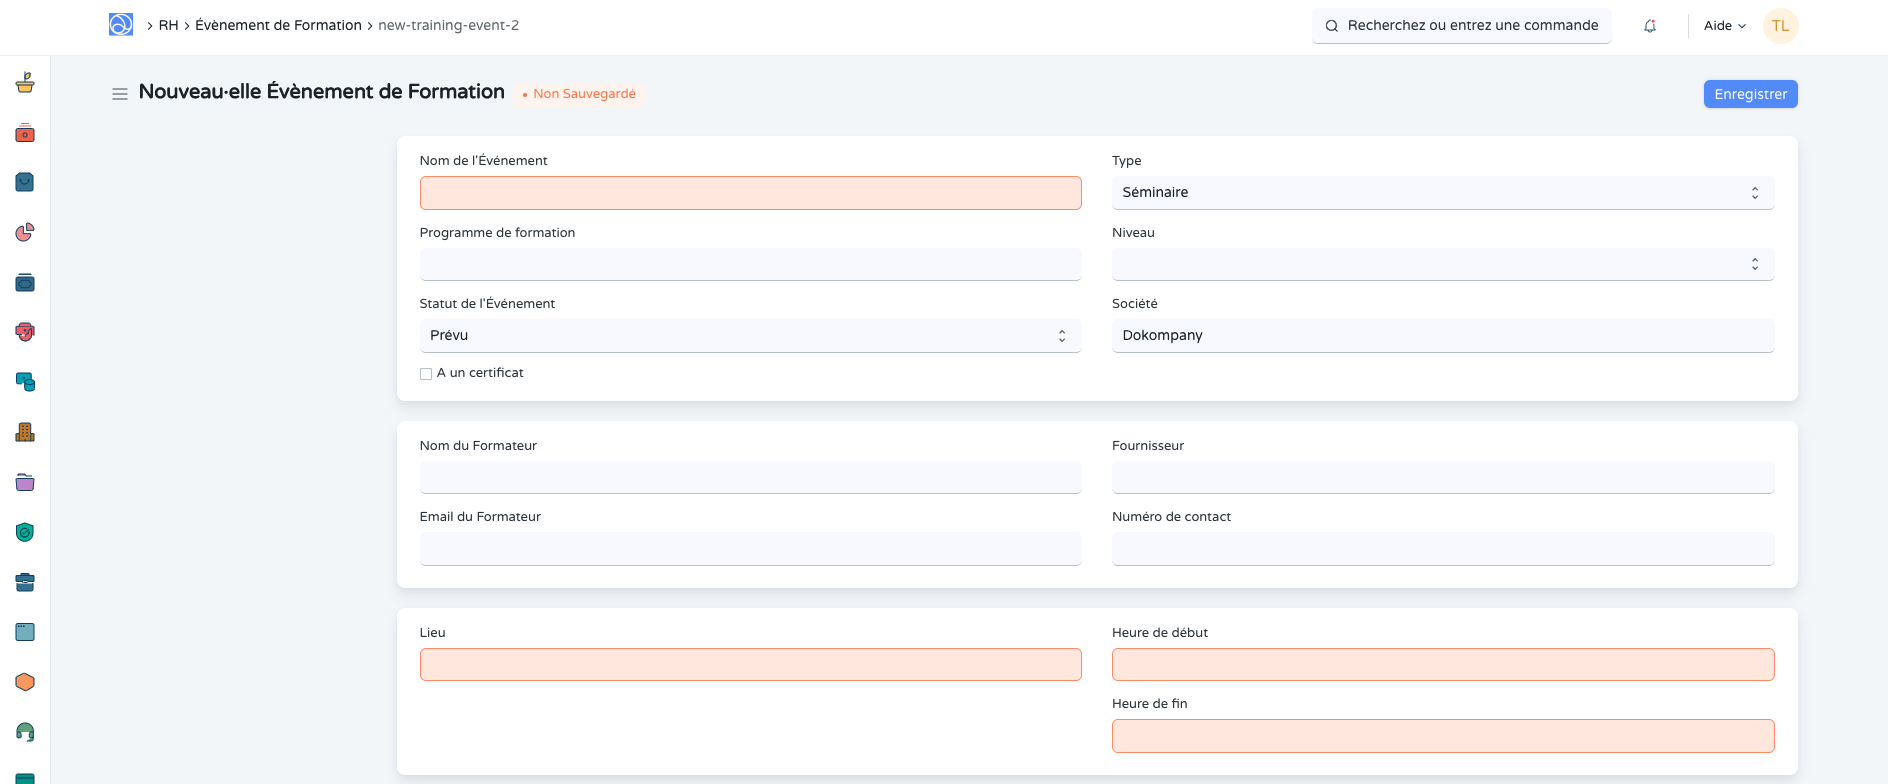
Task: Expand the Niveau dropdown
Action: coord(1442,264)
